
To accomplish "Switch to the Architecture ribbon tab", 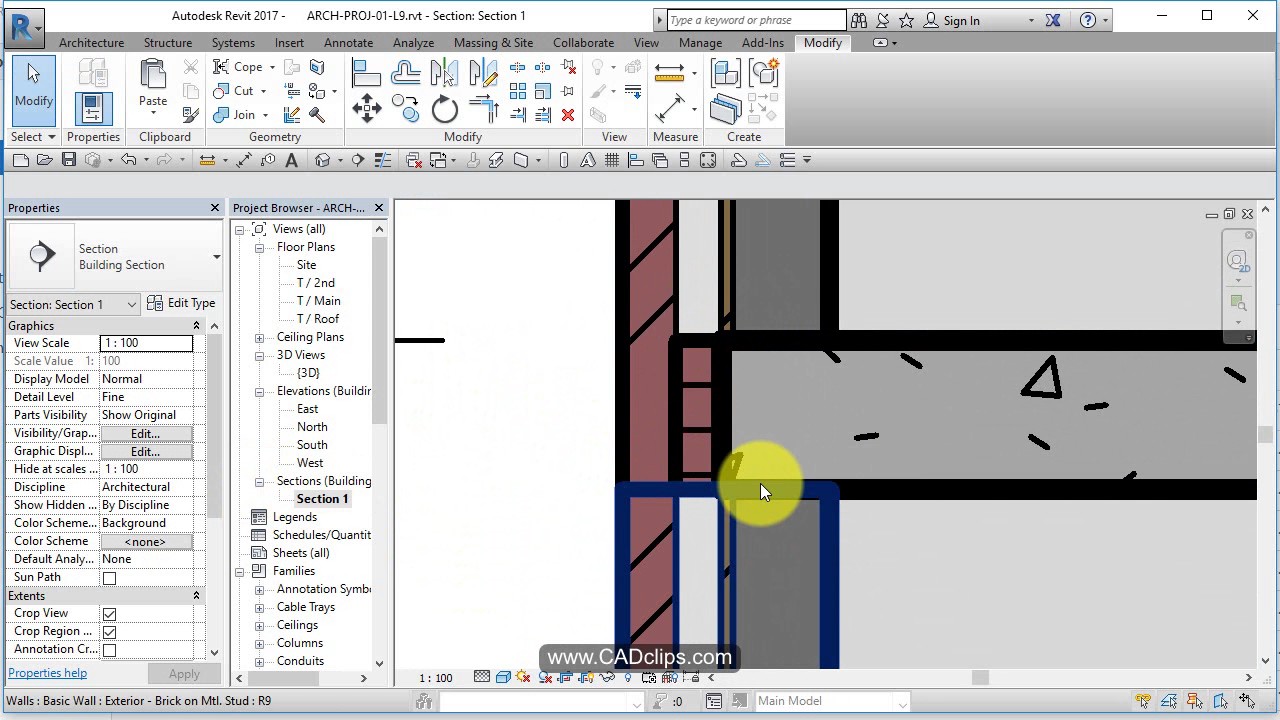I will [91, 43].
